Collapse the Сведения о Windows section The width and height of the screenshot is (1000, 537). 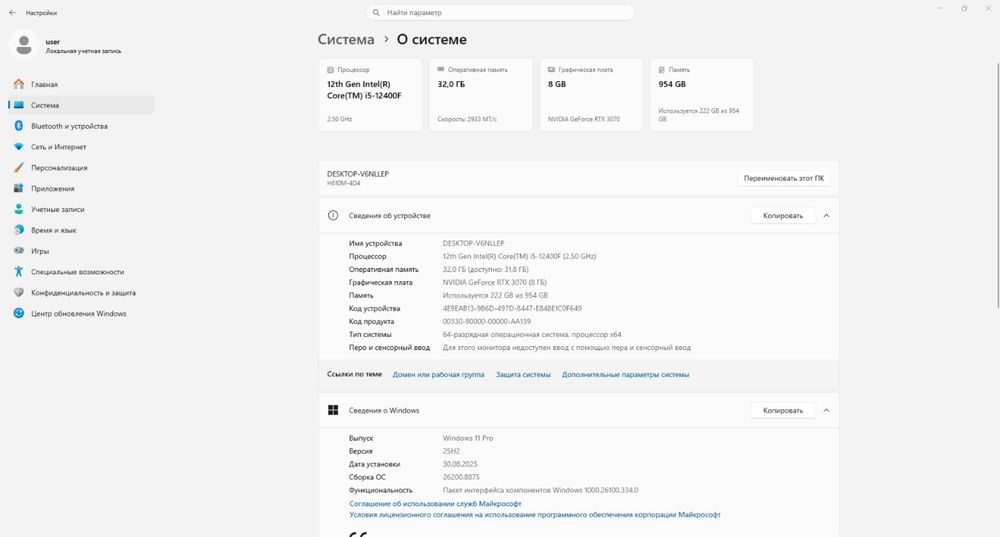(826, 410)
